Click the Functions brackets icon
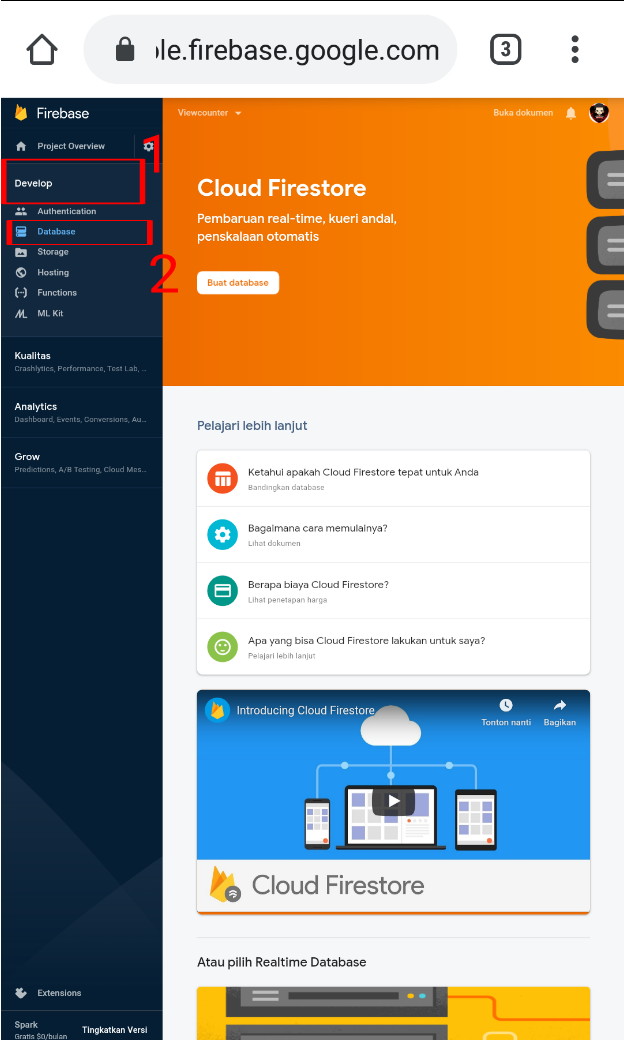Image resolution: width=624 pixels, height=1040 pixels. point(21,292)
